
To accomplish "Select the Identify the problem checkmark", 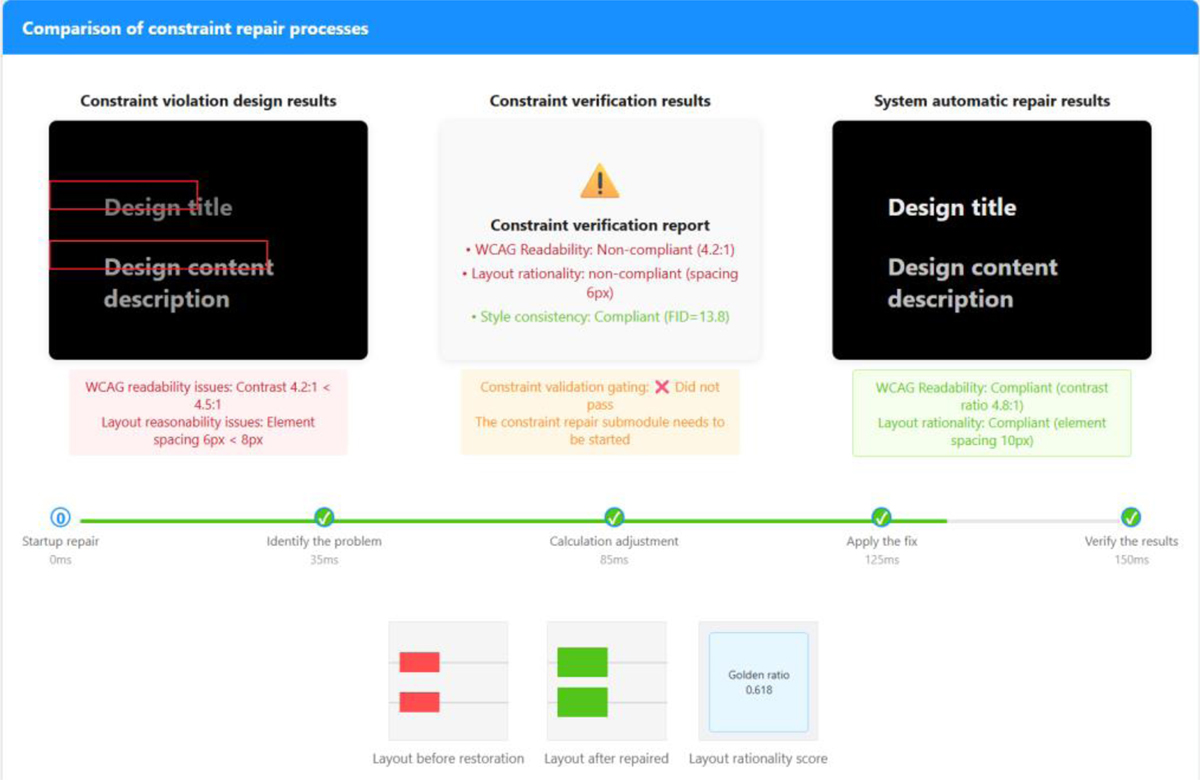I will click(324, 517).
